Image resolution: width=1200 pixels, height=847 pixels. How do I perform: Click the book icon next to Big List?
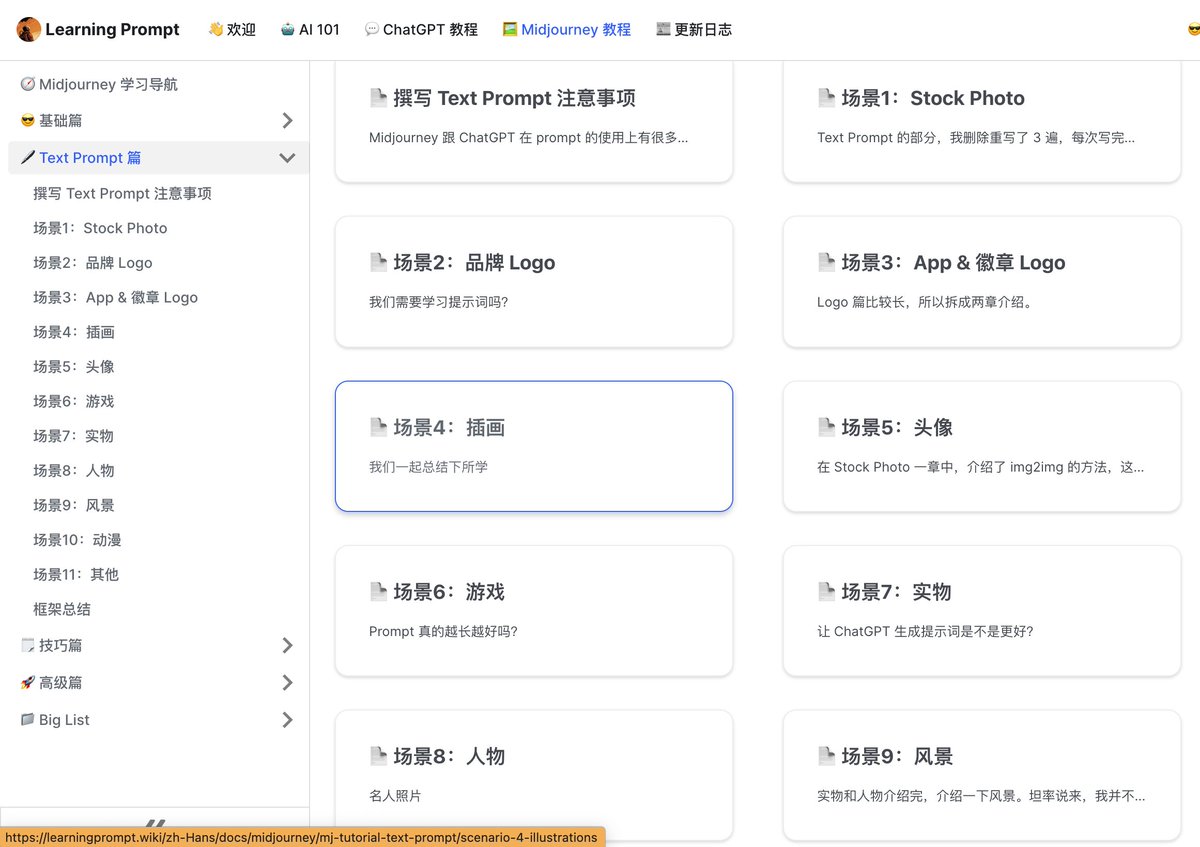pyautogui.click(x=29, y=719)
